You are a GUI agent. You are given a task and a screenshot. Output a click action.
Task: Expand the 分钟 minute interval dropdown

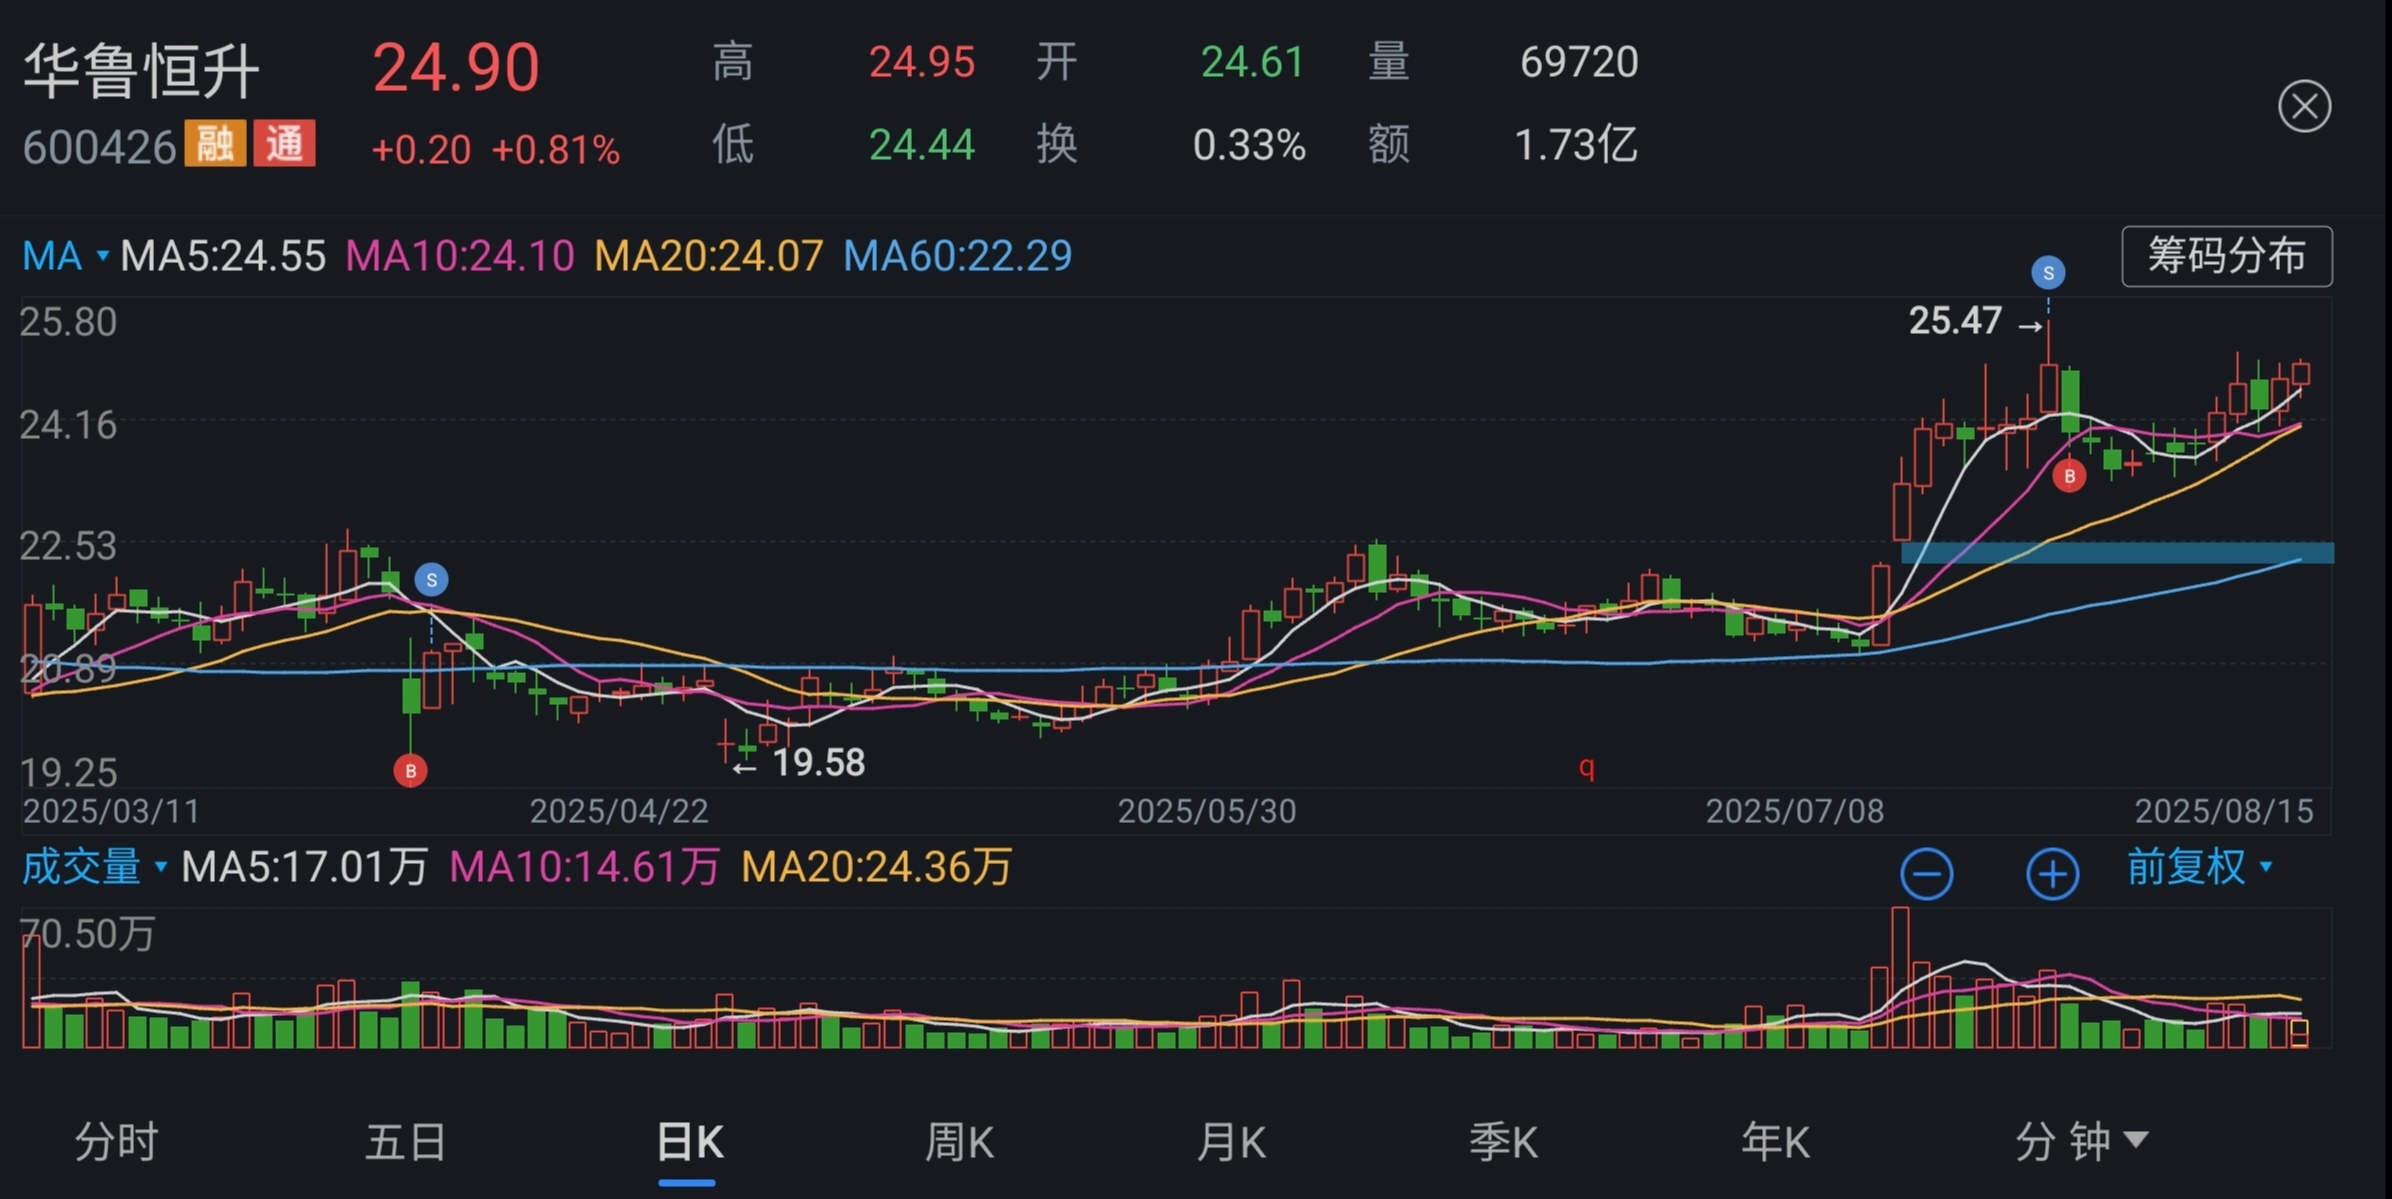coord(2081,1141)
